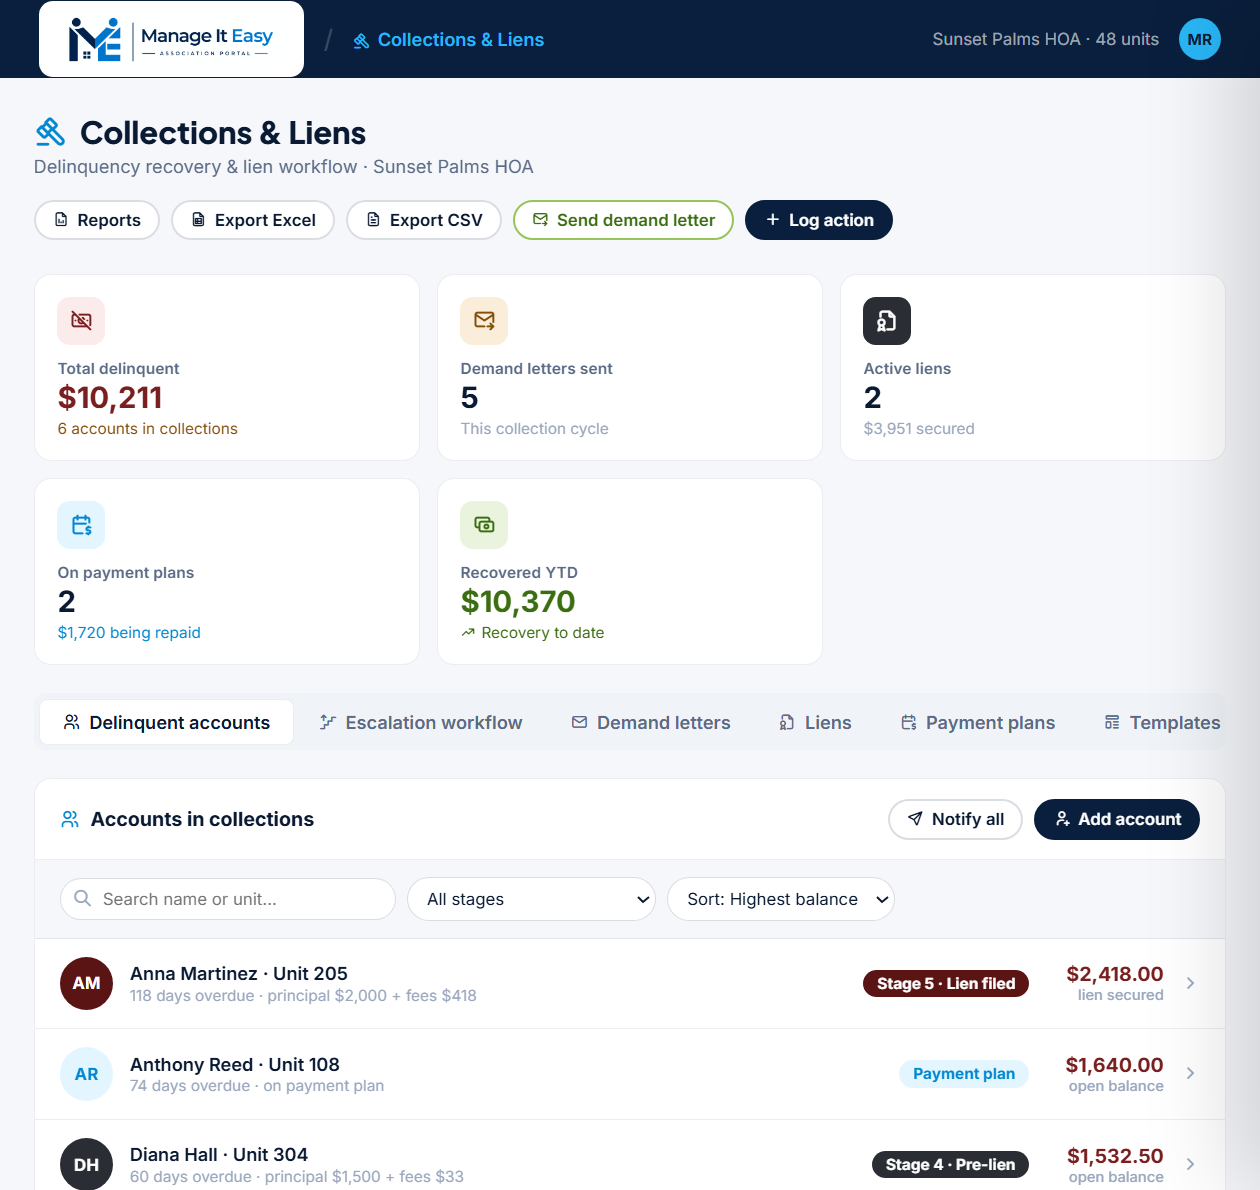Switch to the Escalation workflow tab
Image resolution: width=1260 pixels, height=1190 pixels.
point(421,722)
